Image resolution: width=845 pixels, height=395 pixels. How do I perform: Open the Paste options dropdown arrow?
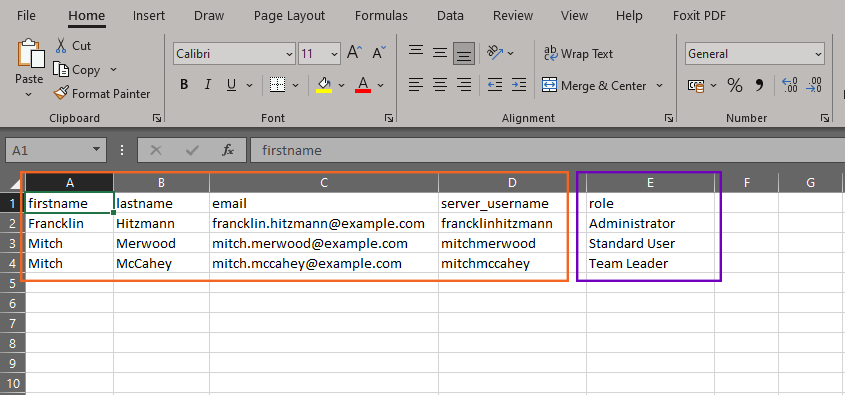click(x=29, y=94)
